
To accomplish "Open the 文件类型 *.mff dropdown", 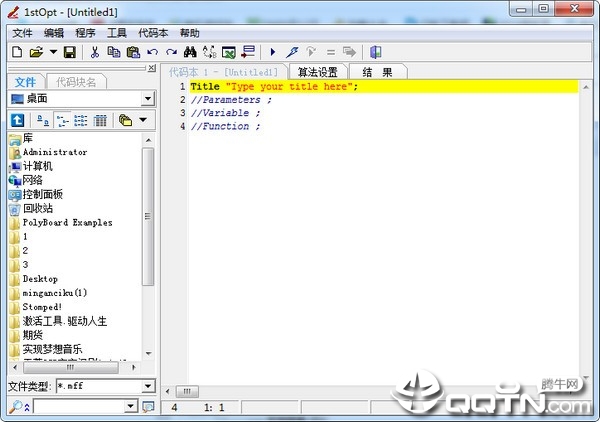I will pos(148,386).
